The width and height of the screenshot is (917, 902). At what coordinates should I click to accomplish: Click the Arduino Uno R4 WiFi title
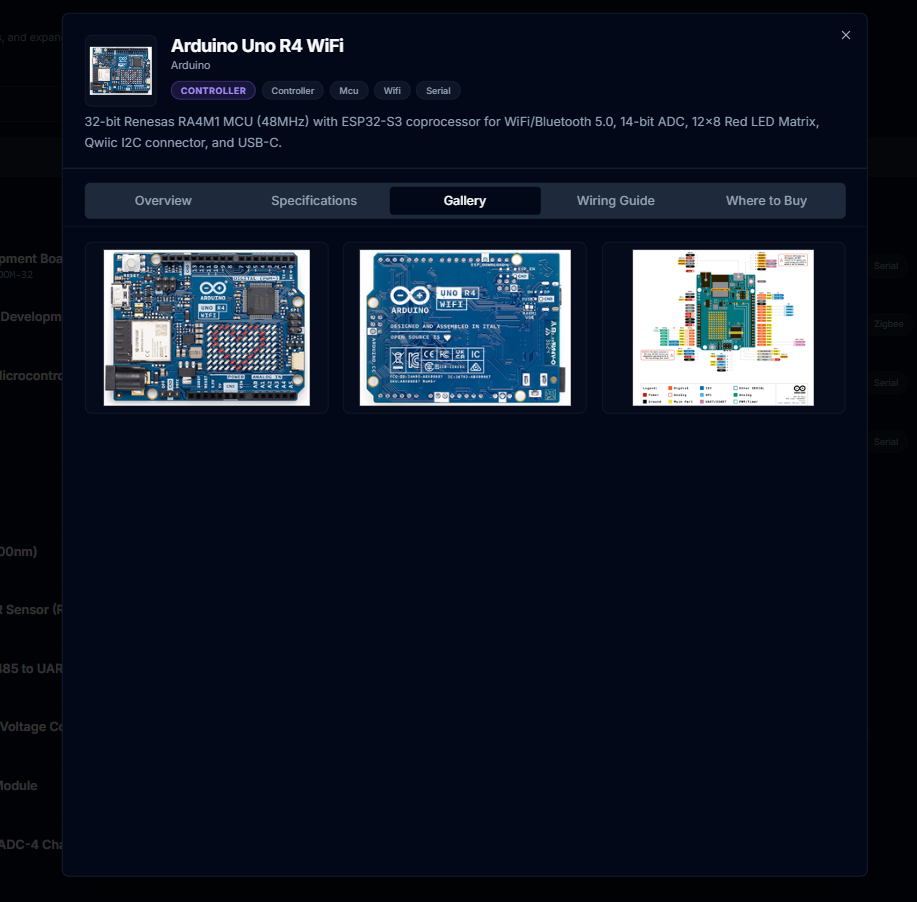(257, 46)
